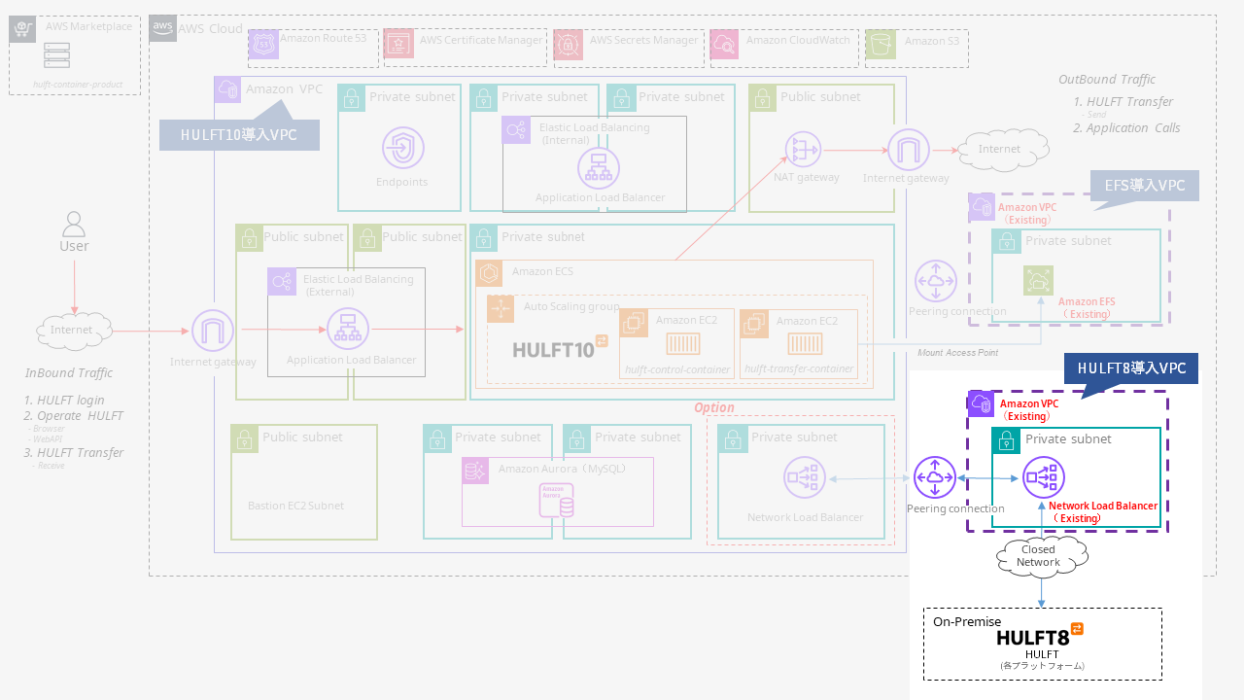Click the "3. HULFT Transfer" text
This screenshot has height=700, width=1244.
[74, 452]
